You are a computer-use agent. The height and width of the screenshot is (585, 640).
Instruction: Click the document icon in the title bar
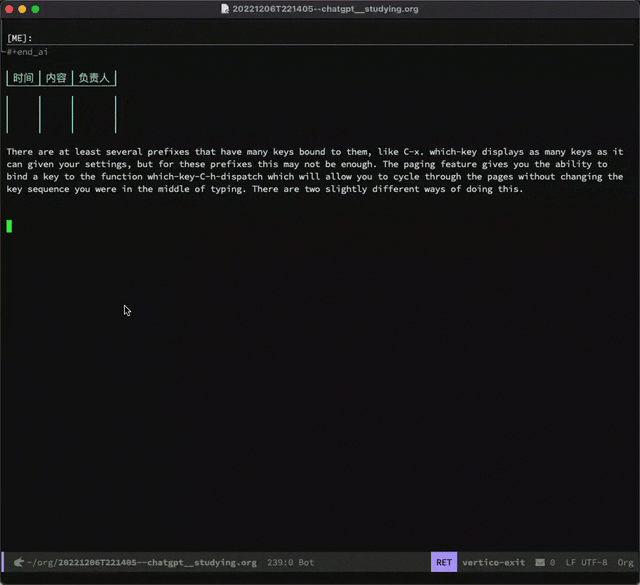(x=224, y=9)
